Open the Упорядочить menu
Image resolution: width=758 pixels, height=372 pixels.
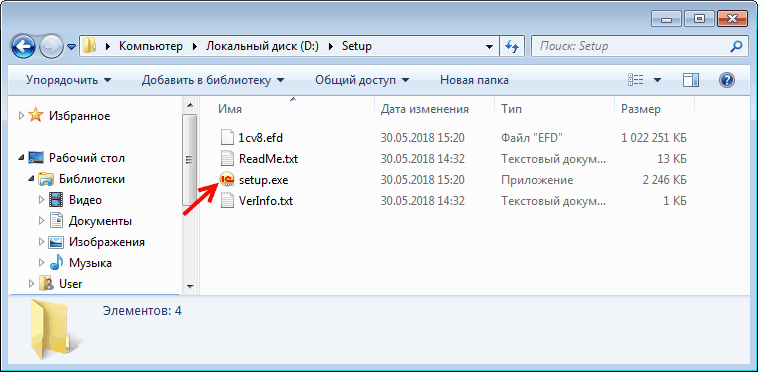tap(68, 80)
